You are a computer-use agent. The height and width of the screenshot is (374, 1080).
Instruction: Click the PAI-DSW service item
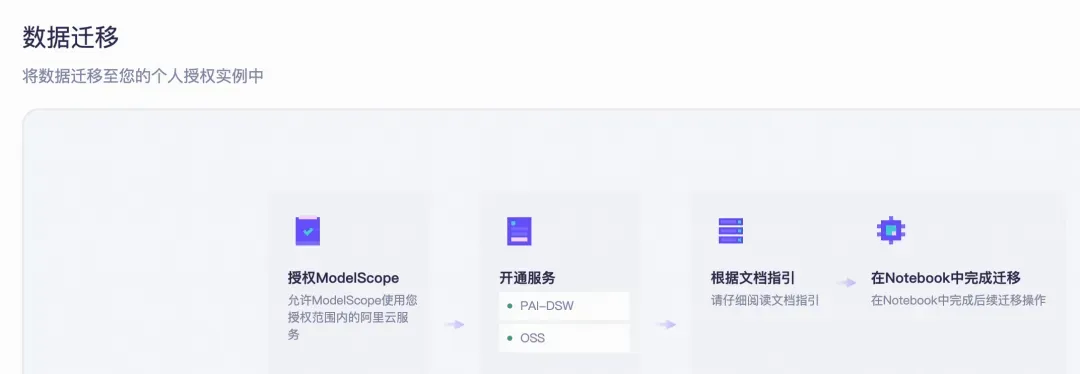tap(564, 306)
